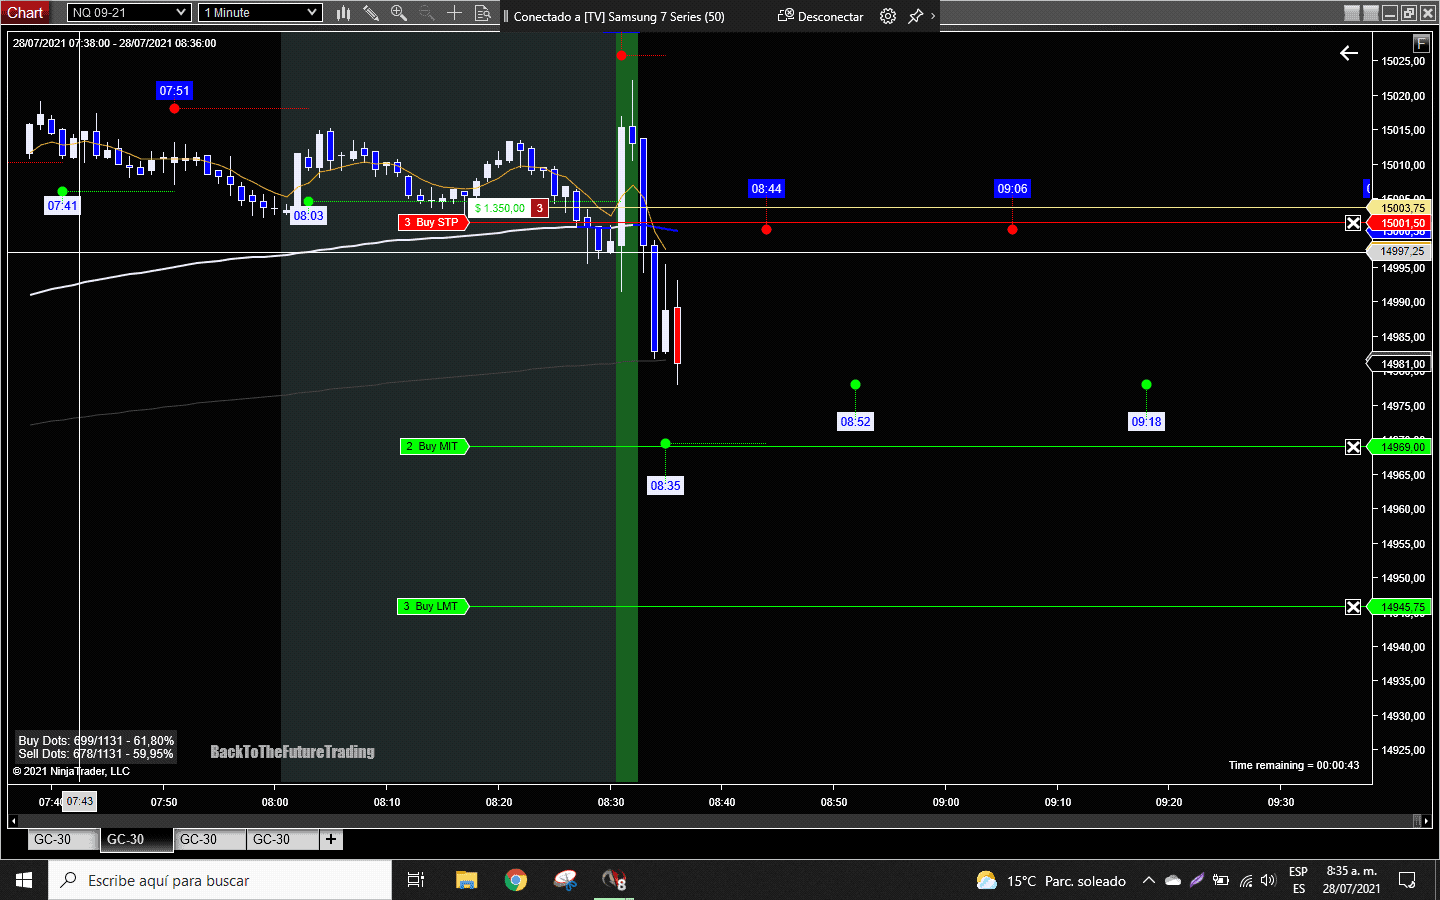Click the Time remaining countdown text

click(1294, 765)
